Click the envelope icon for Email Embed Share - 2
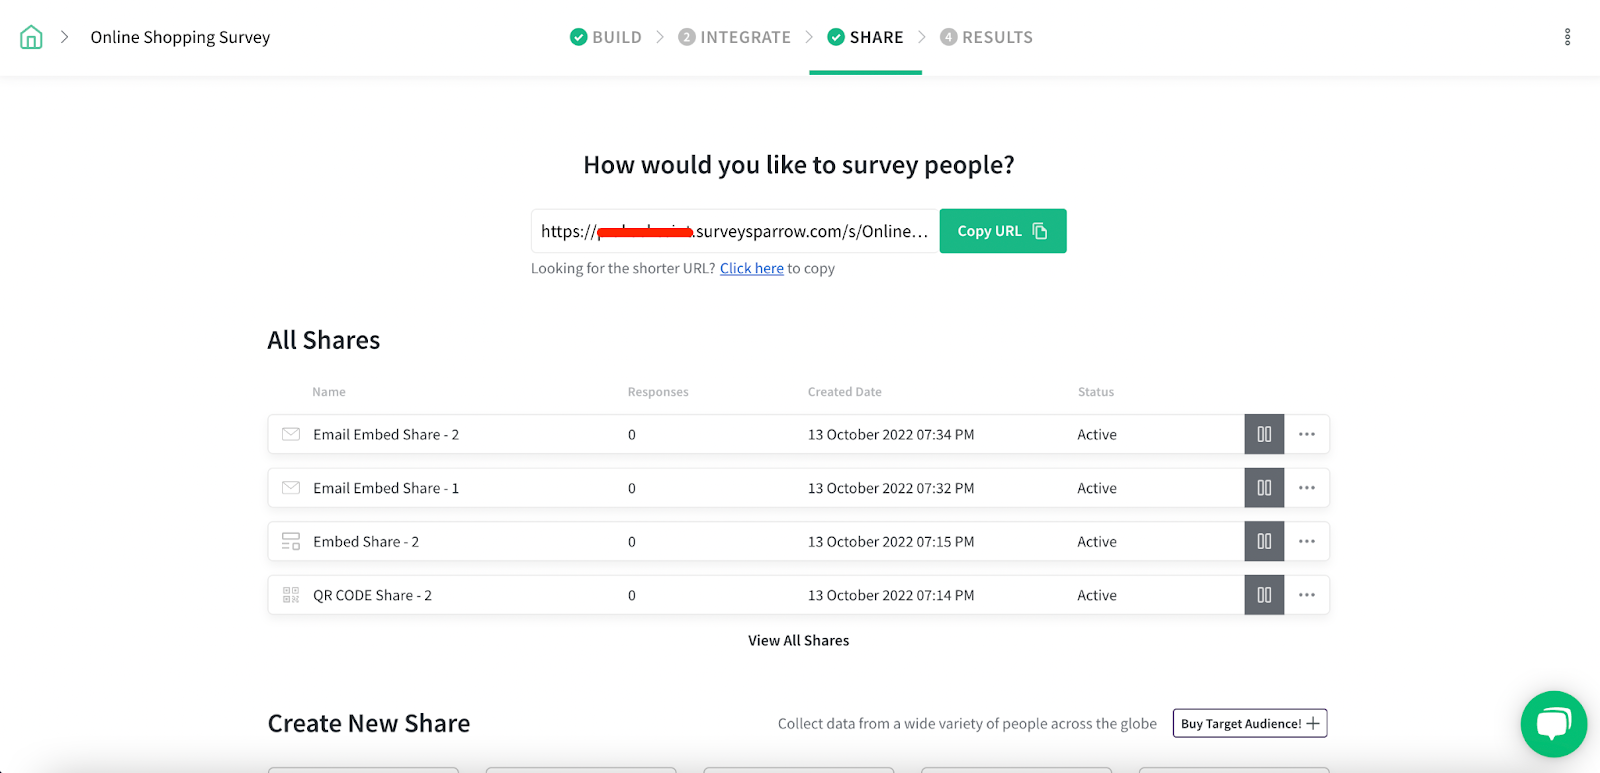1600x773 pixels. point(291,434)
